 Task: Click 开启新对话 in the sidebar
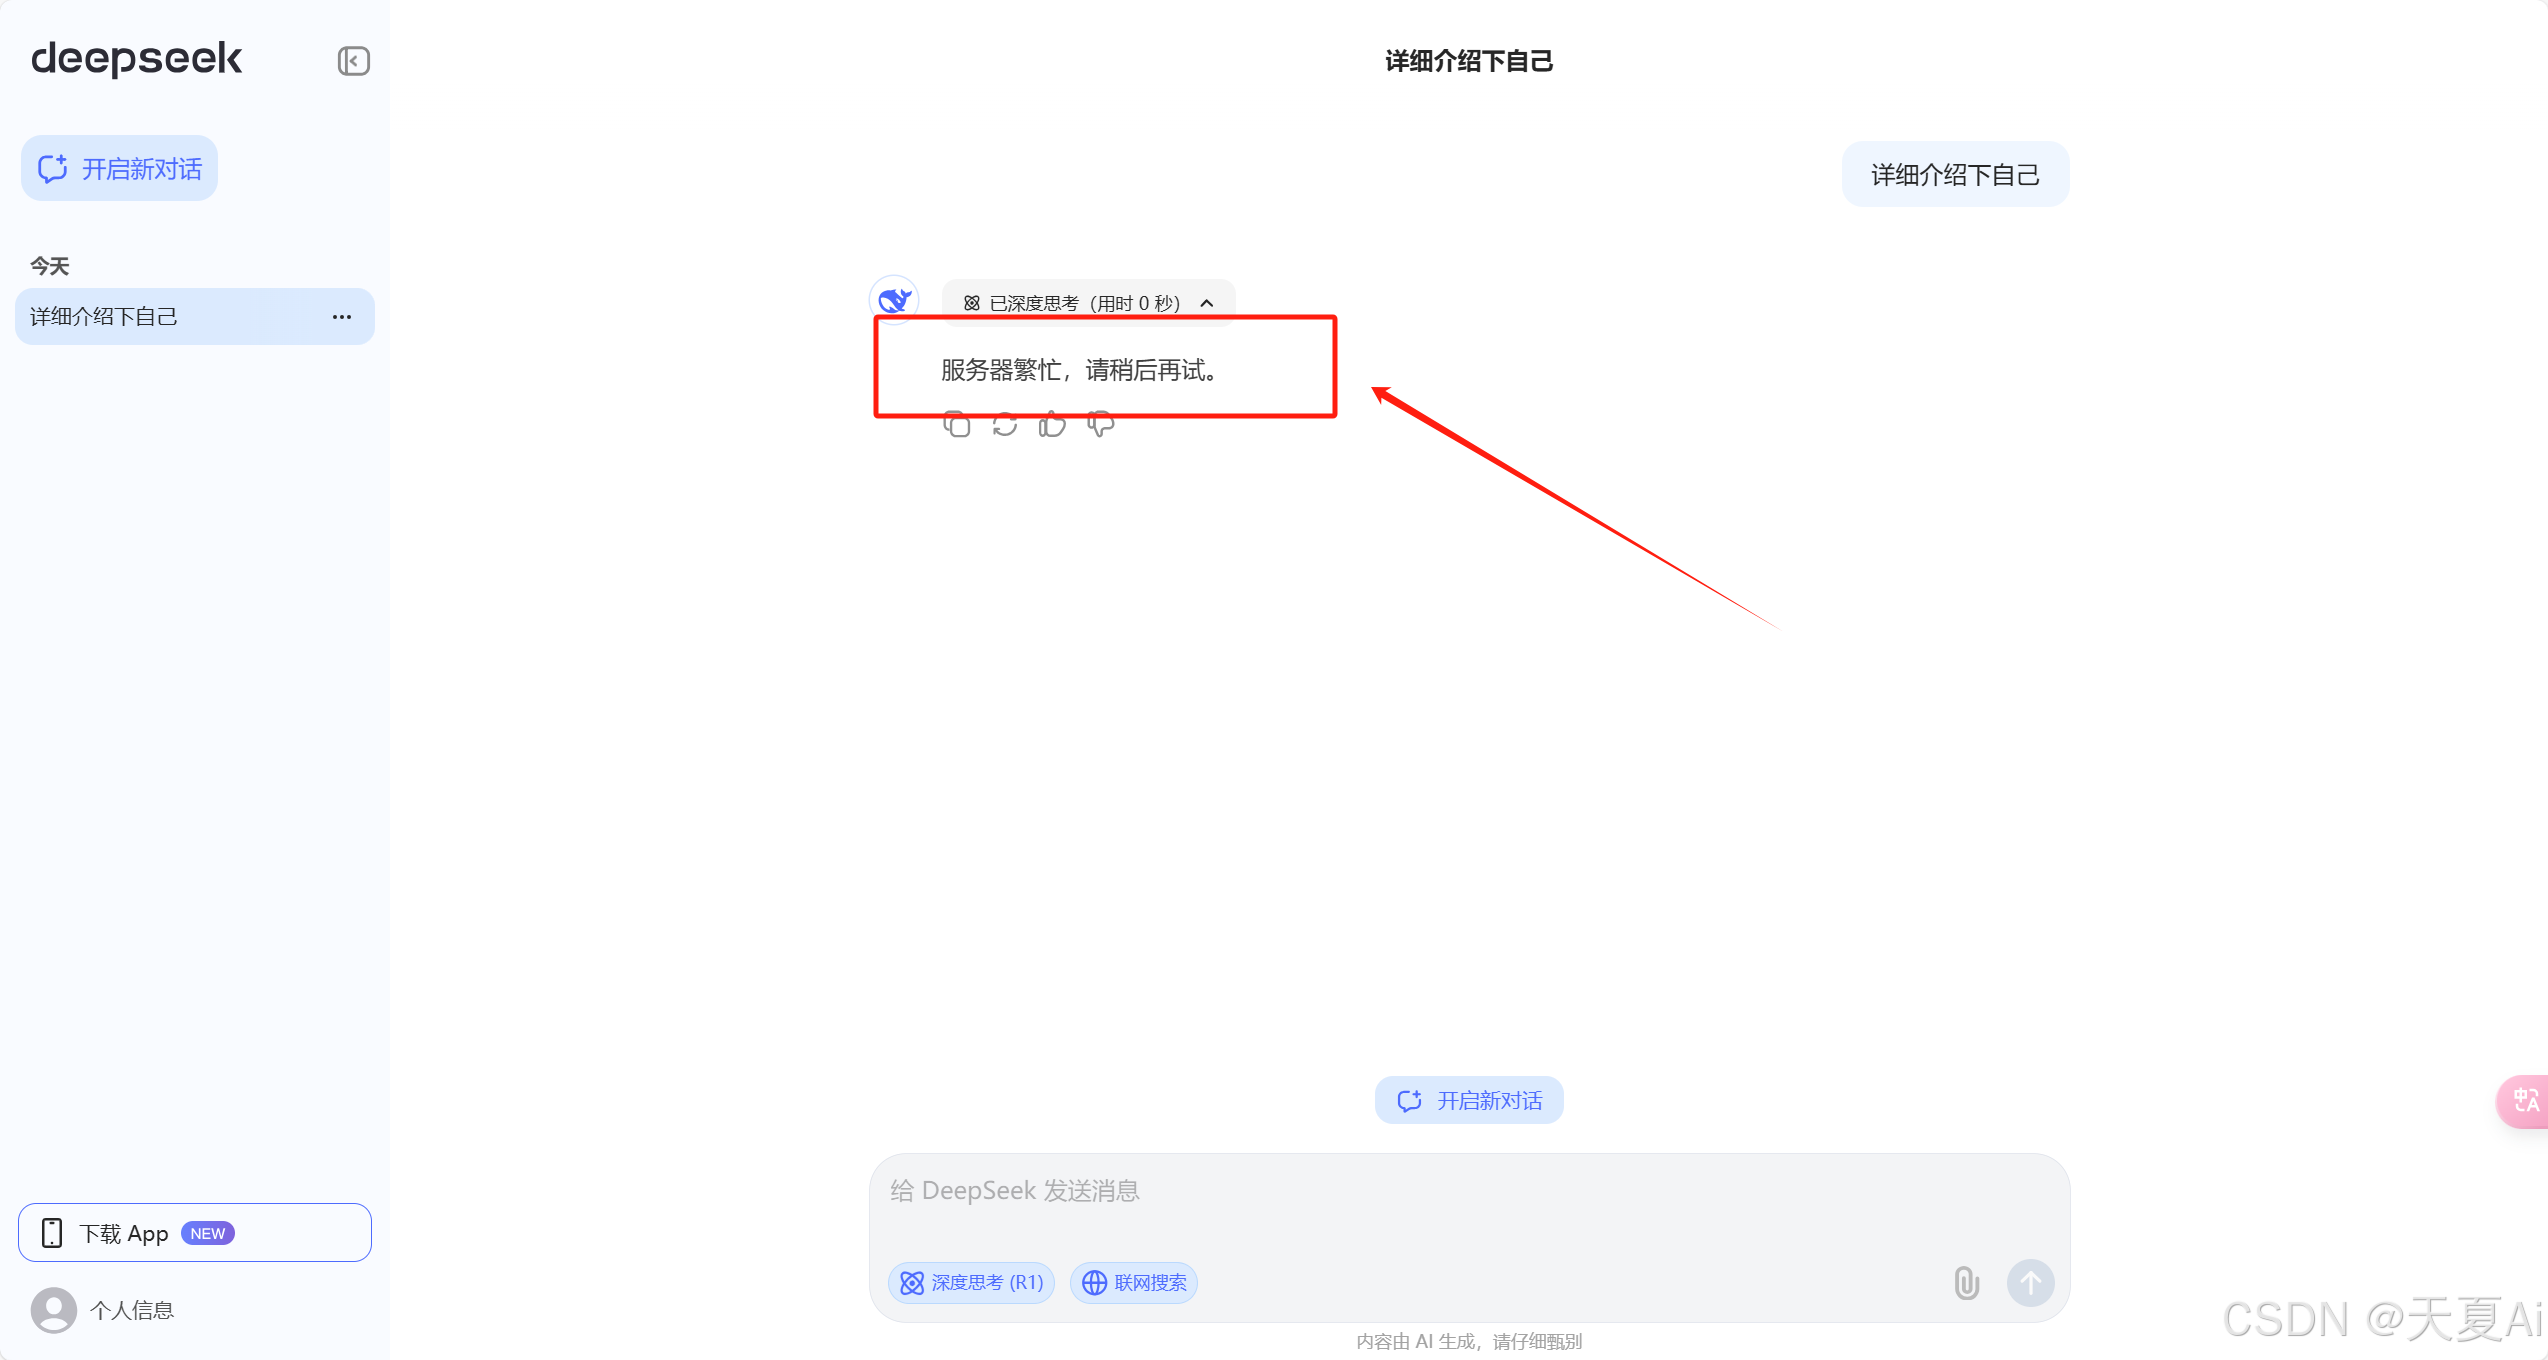pyautogui.click(x=120, y=169)
